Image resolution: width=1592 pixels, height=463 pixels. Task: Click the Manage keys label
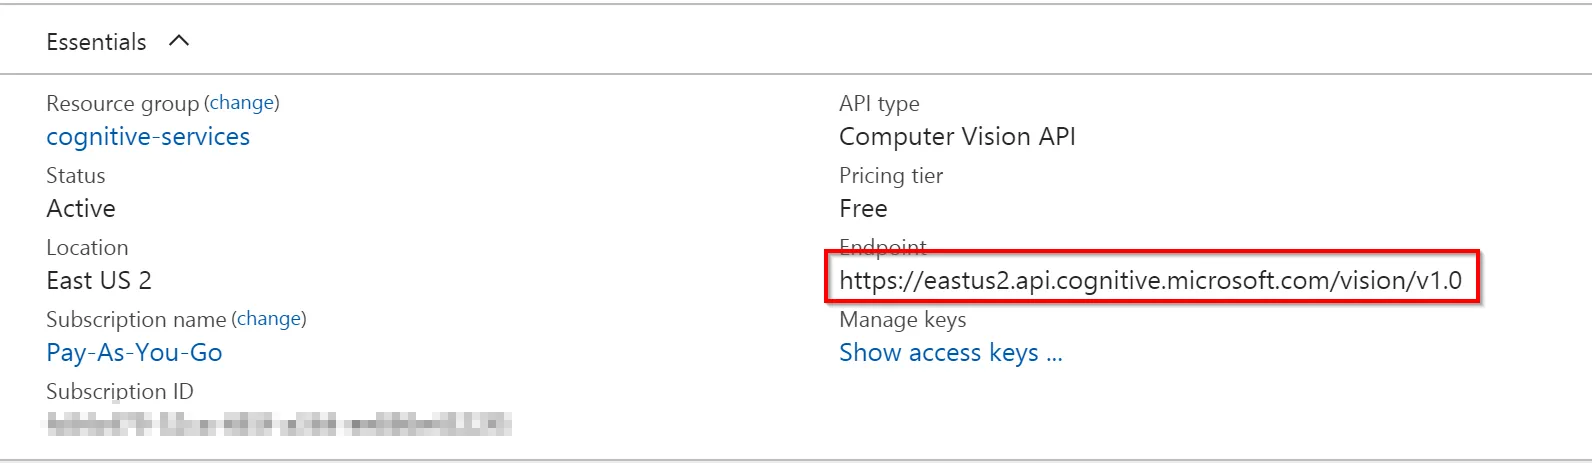[x=902, y=320]
